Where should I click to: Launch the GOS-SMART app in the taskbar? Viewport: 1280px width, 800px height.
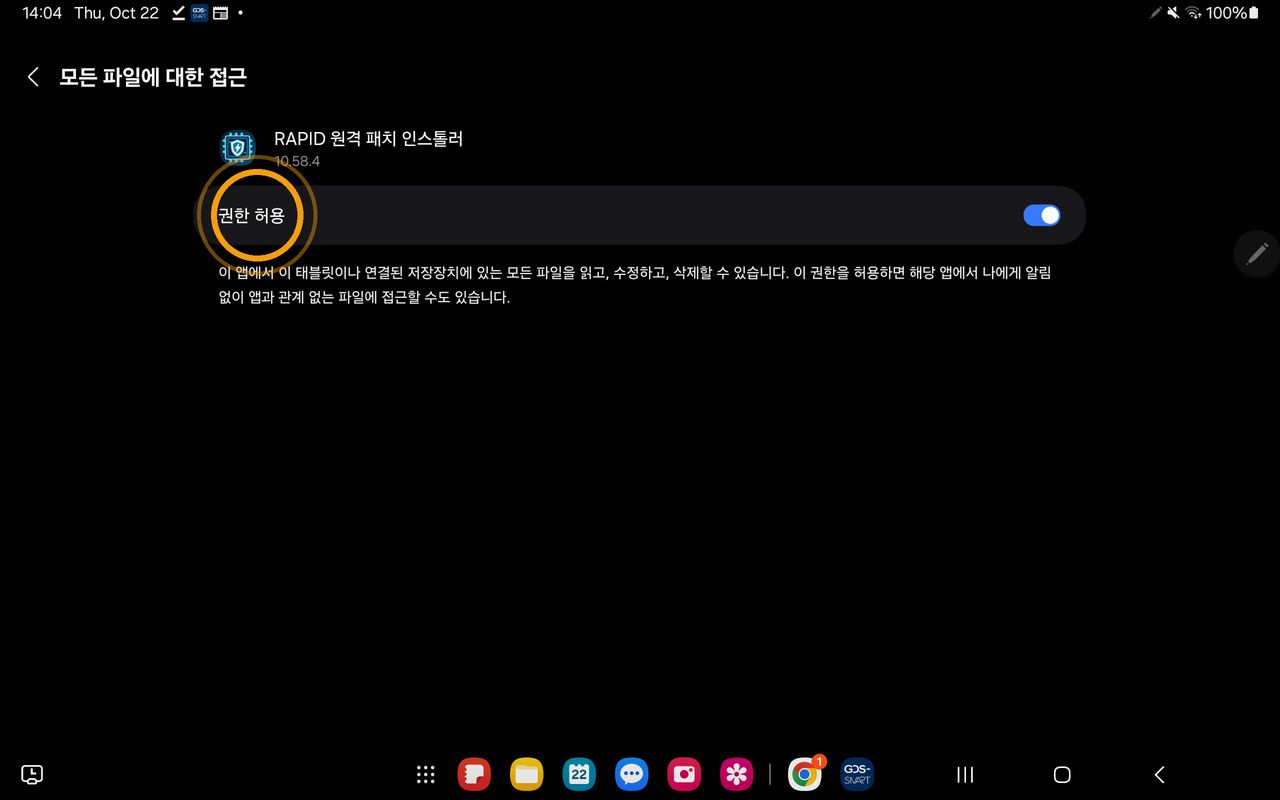[x=857, y=774]
